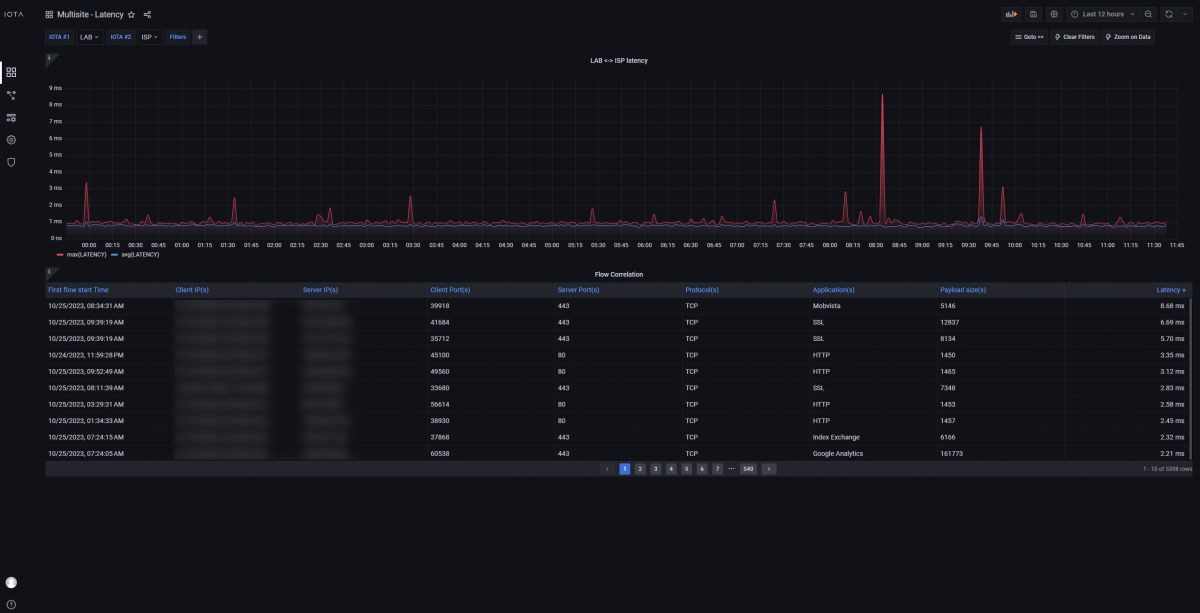Viewport: 1200px width, 613px height.
Task: Click the Add panel icon
Action: coord(1011,15)
